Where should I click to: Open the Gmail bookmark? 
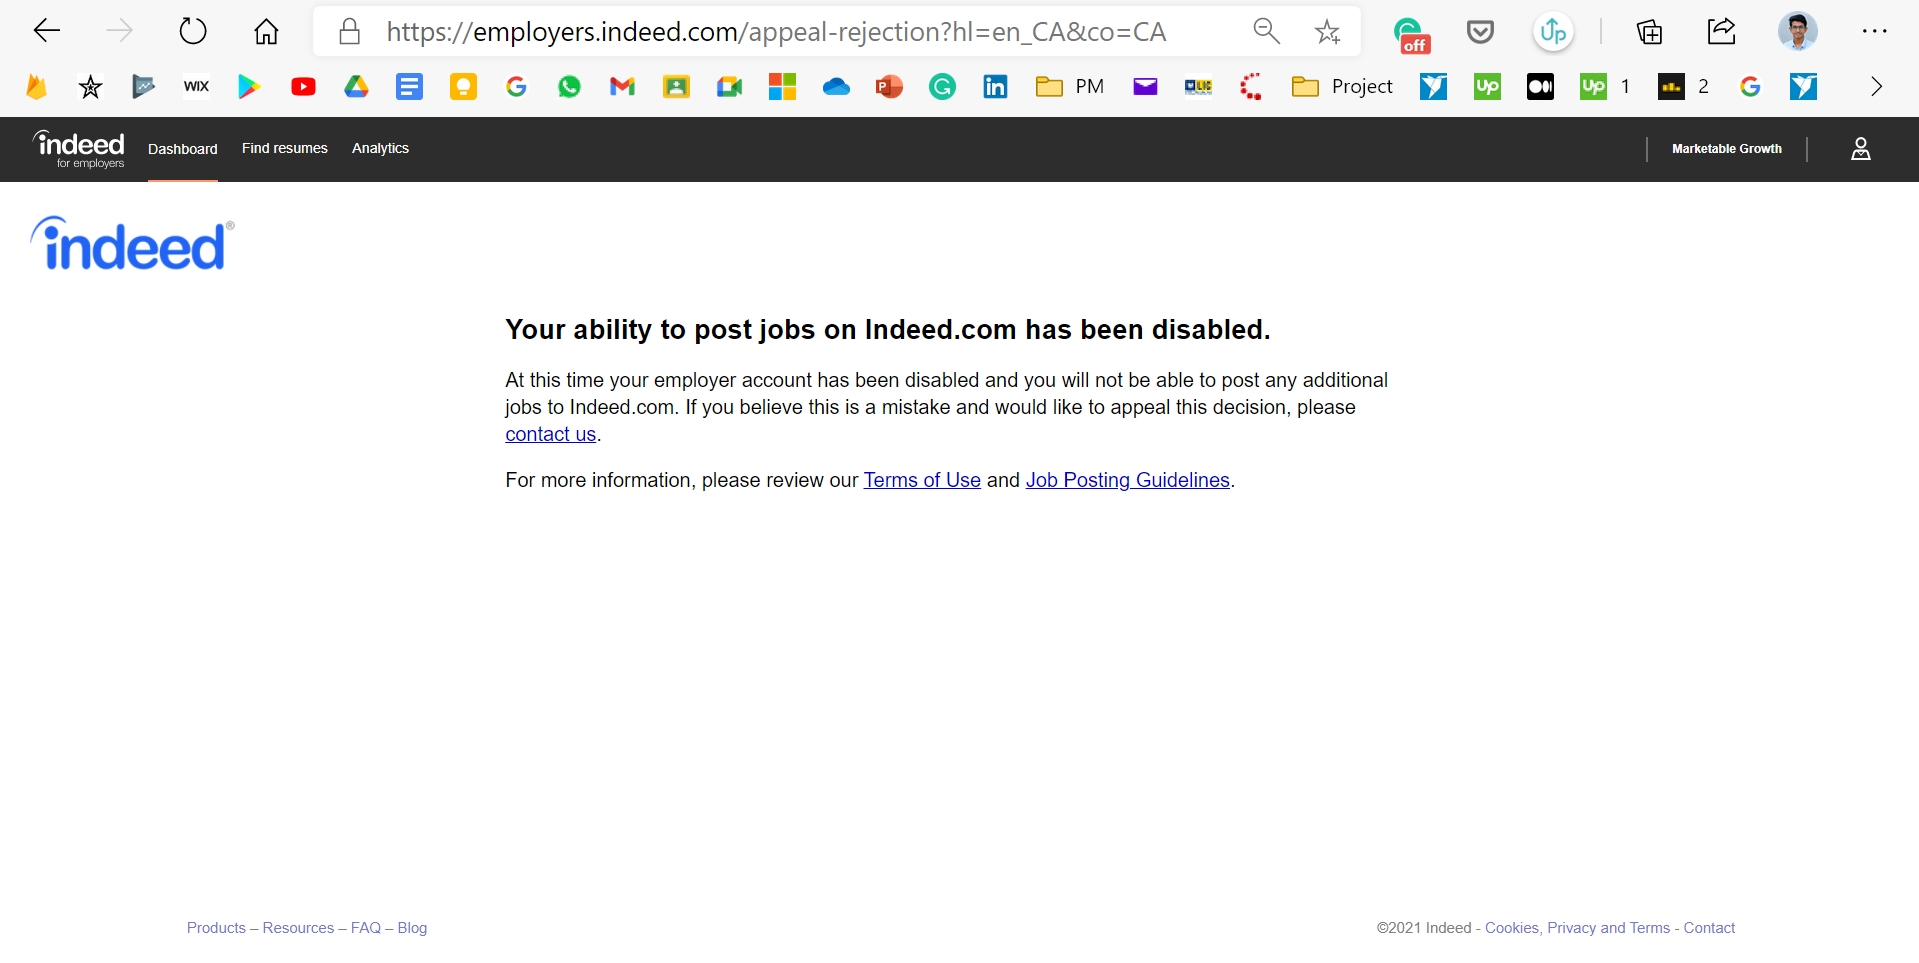coord(622,86)
